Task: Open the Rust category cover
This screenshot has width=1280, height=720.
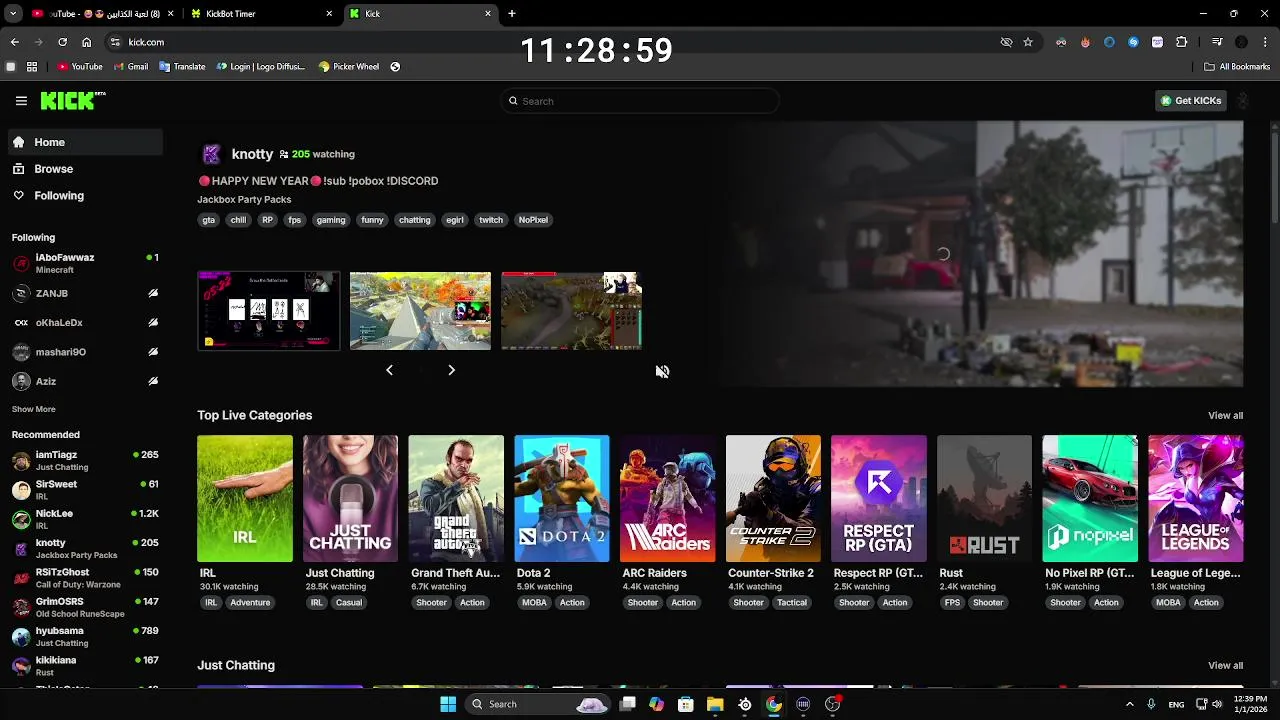Action: (x=984, y=498)
